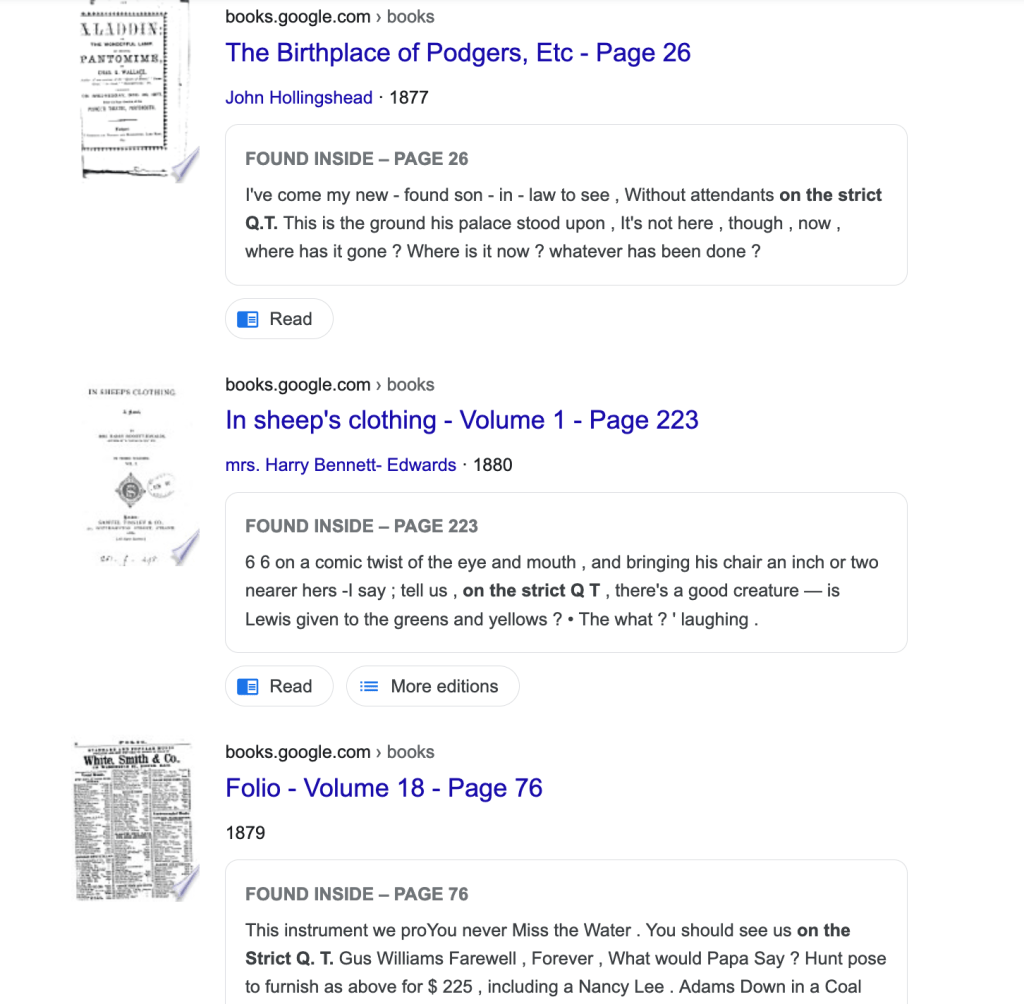This screenshot has height=1004, width=1024.
Task: Click the In Sheep's Clothing cover thumbnail
Action: pos(136,476)
